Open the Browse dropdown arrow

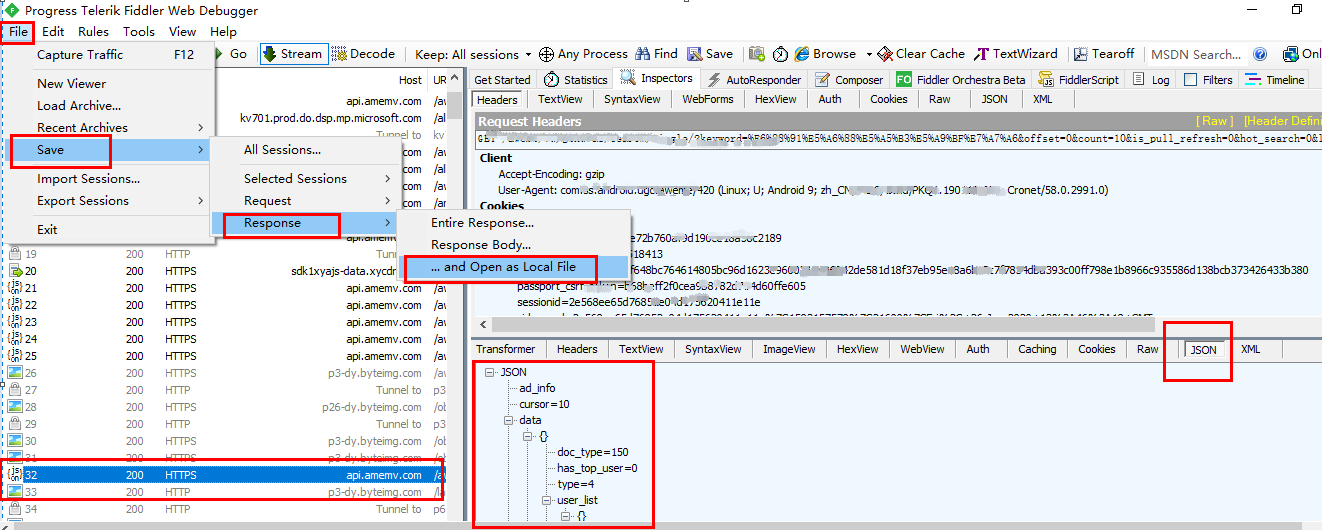[869, 54]
